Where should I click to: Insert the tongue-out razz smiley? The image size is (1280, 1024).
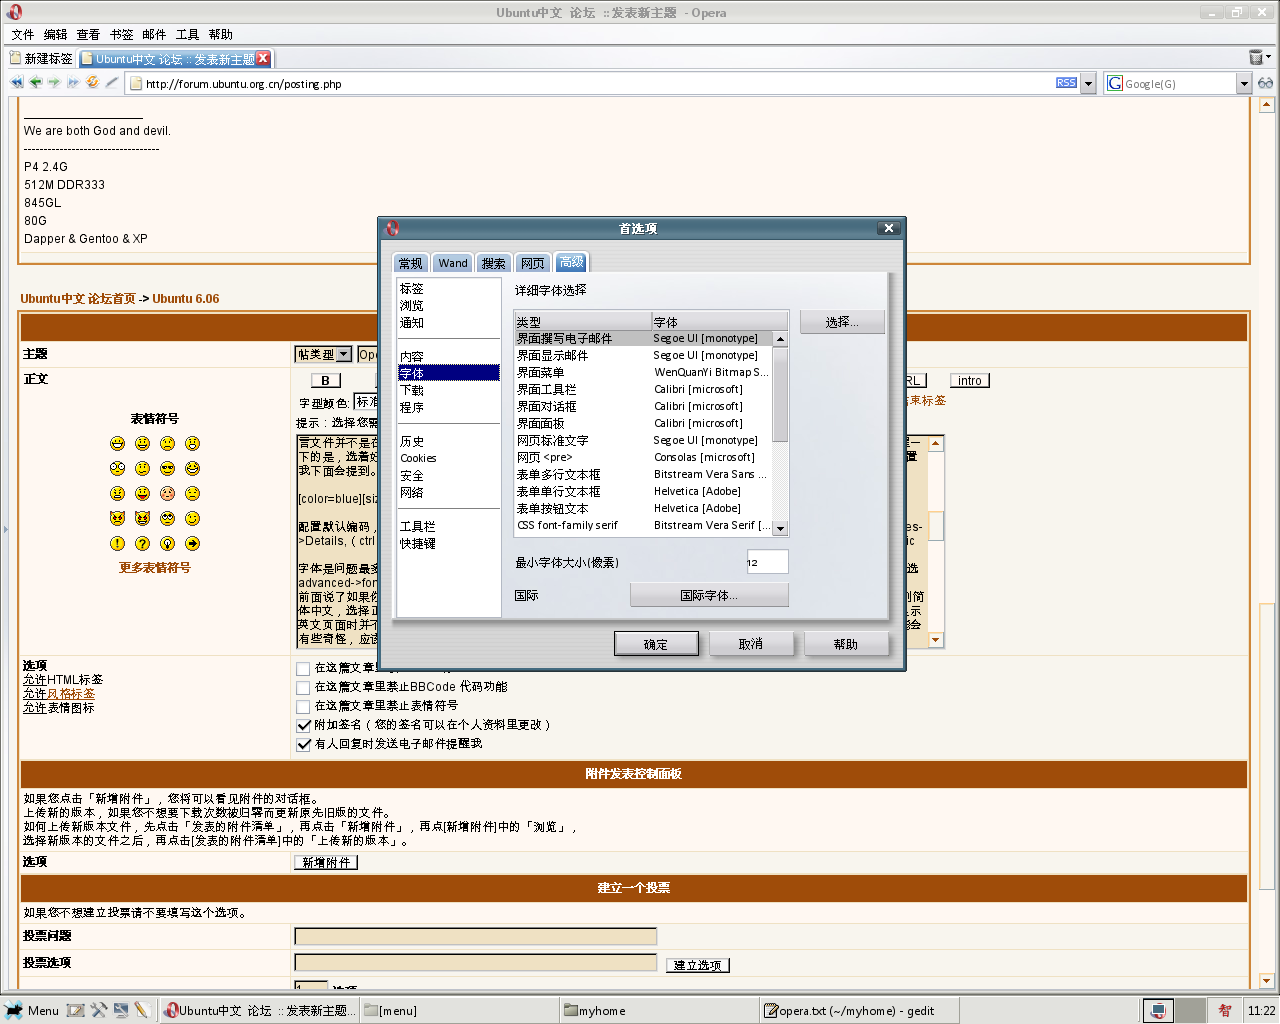(143, 494)
